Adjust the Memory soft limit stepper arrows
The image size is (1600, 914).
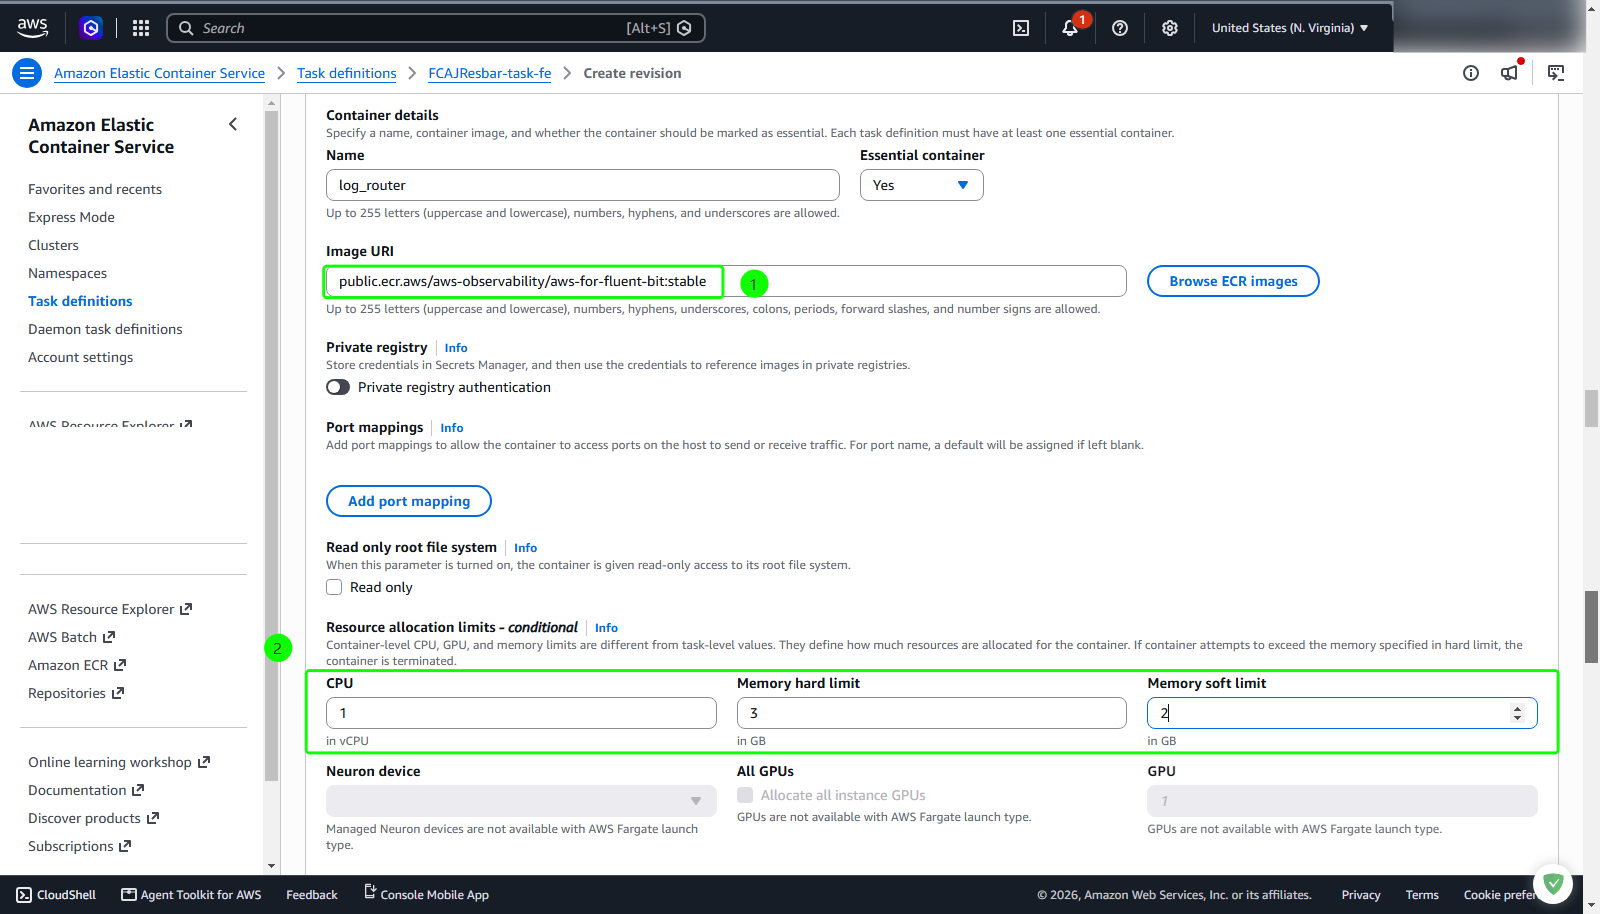[1517, 713]
